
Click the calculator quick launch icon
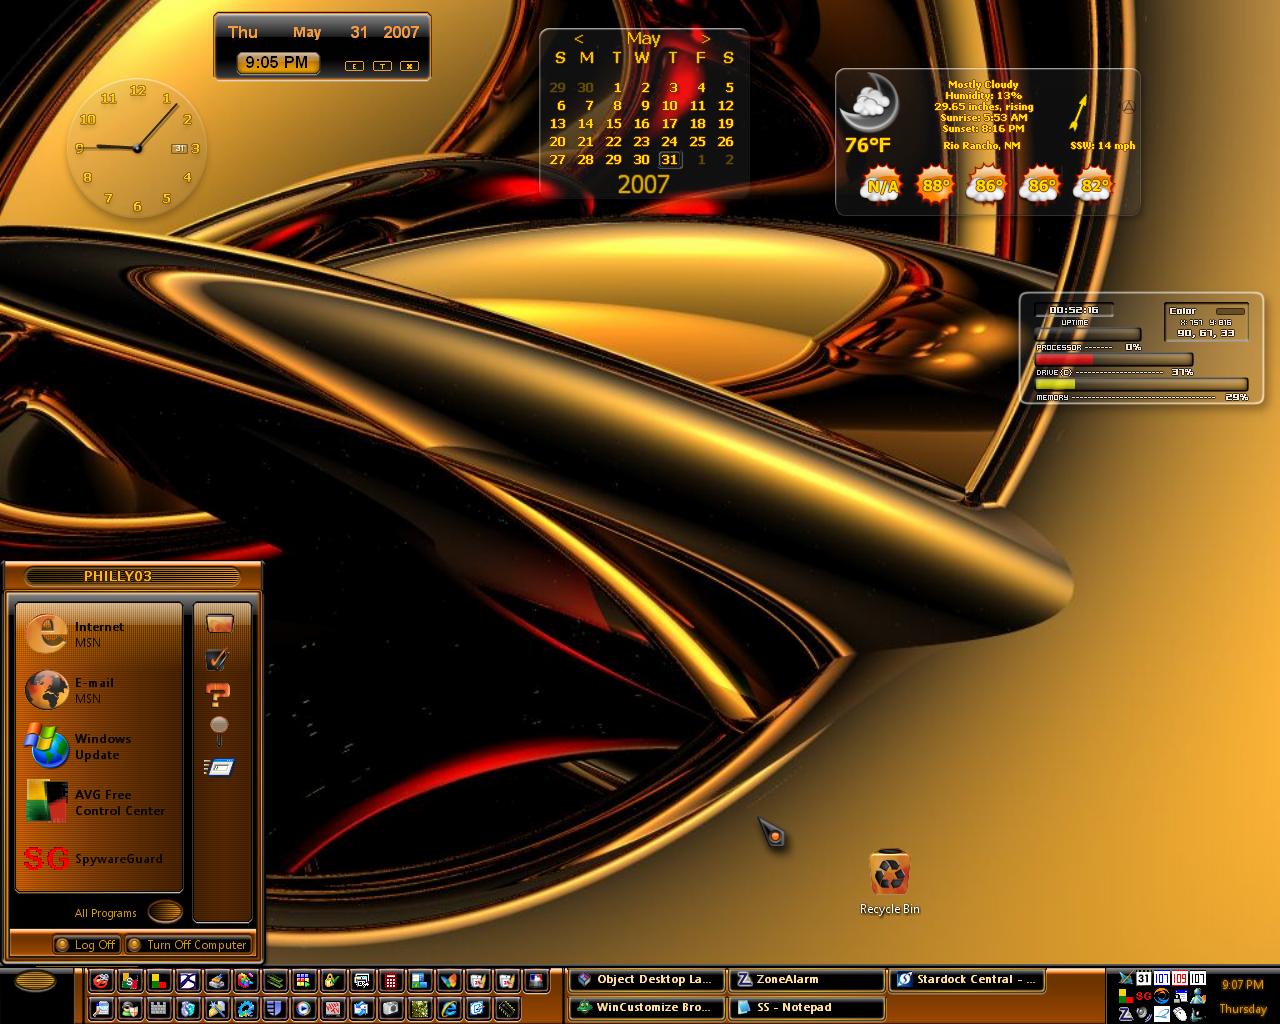tap(391, 981)
